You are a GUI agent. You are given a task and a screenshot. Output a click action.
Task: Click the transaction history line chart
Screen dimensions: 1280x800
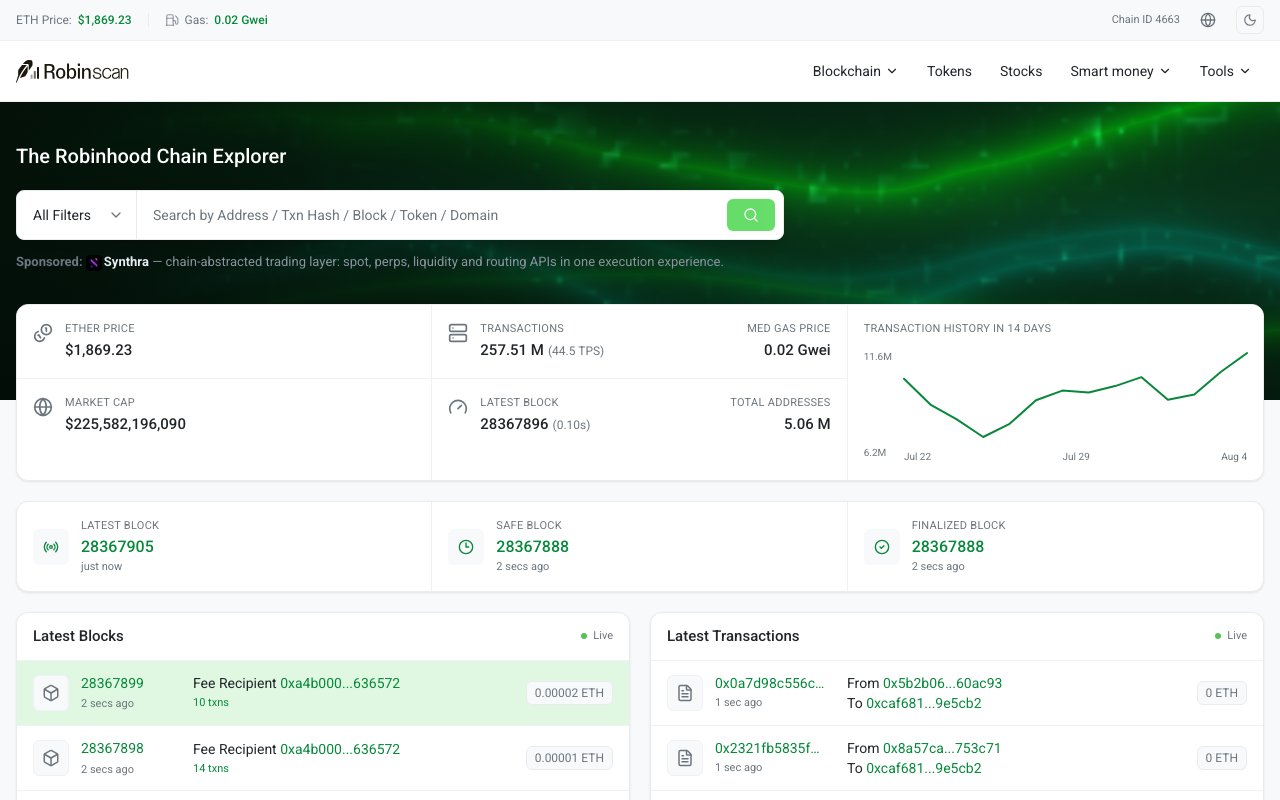click(1075, 395)
